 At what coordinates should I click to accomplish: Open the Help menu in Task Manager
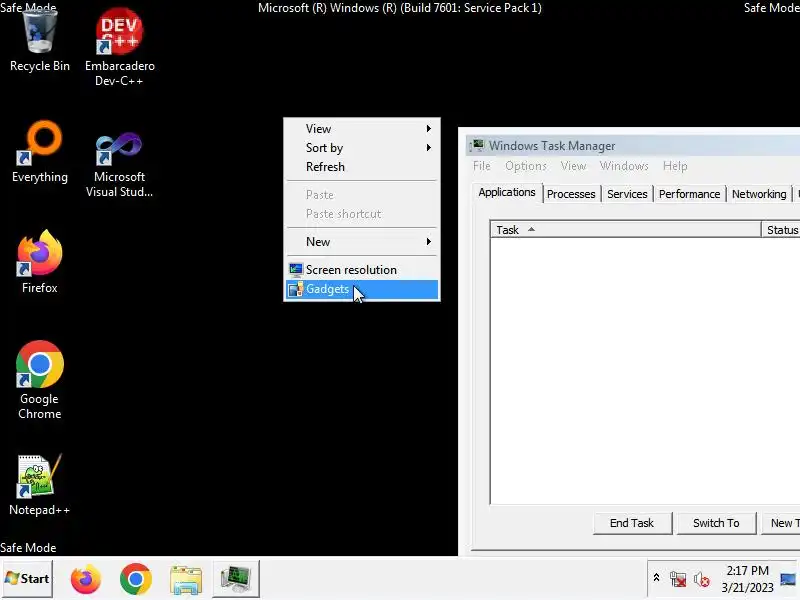[675, 166]
